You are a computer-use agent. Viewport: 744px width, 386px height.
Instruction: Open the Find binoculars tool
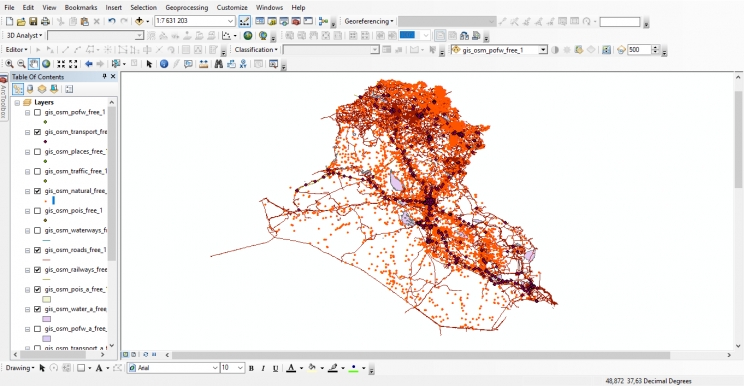(x=219, y=64)
